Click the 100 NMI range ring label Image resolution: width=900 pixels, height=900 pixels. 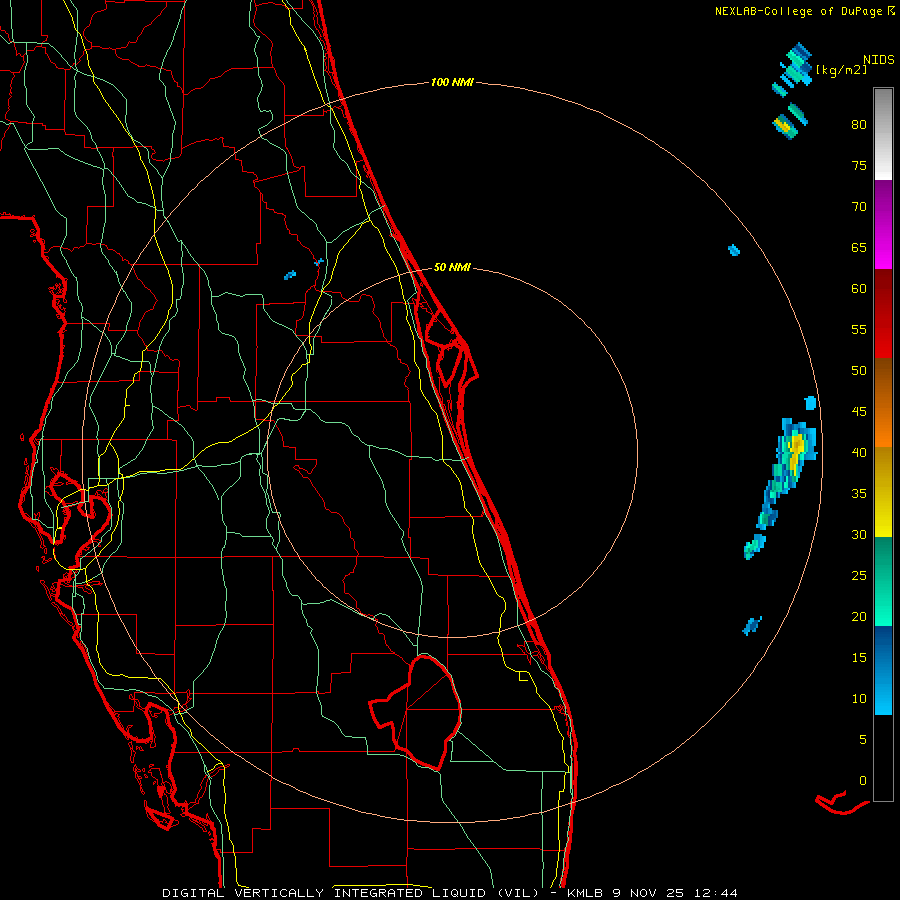452,83
